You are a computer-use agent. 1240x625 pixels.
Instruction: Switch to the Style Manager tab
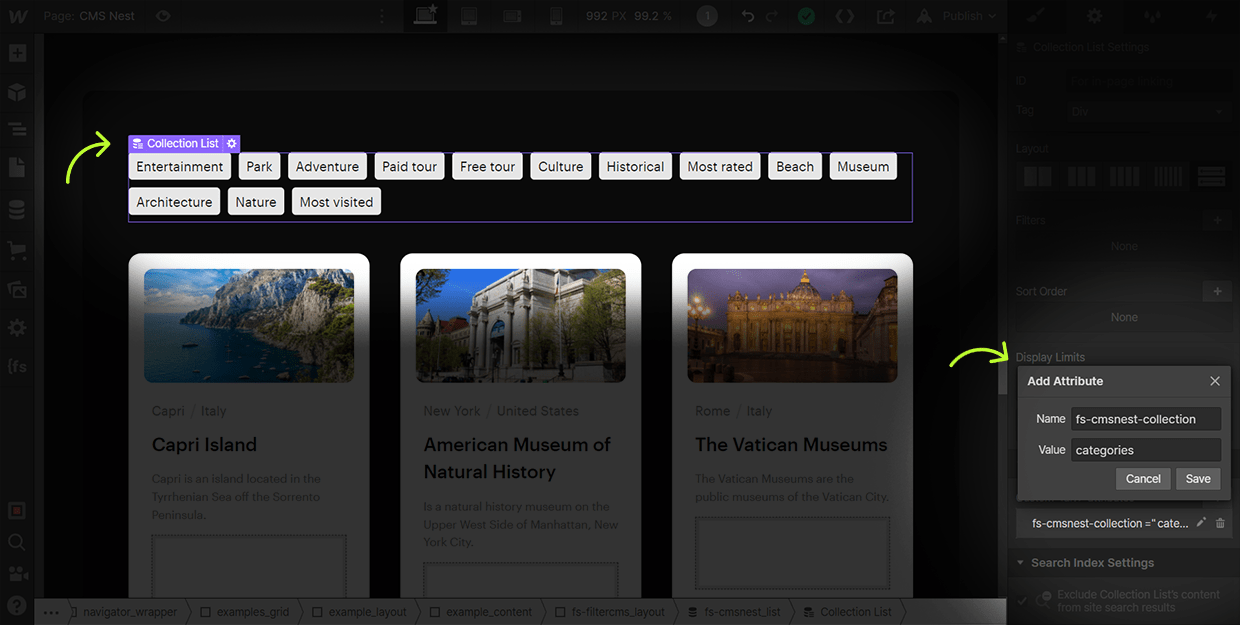(1153, 16)
